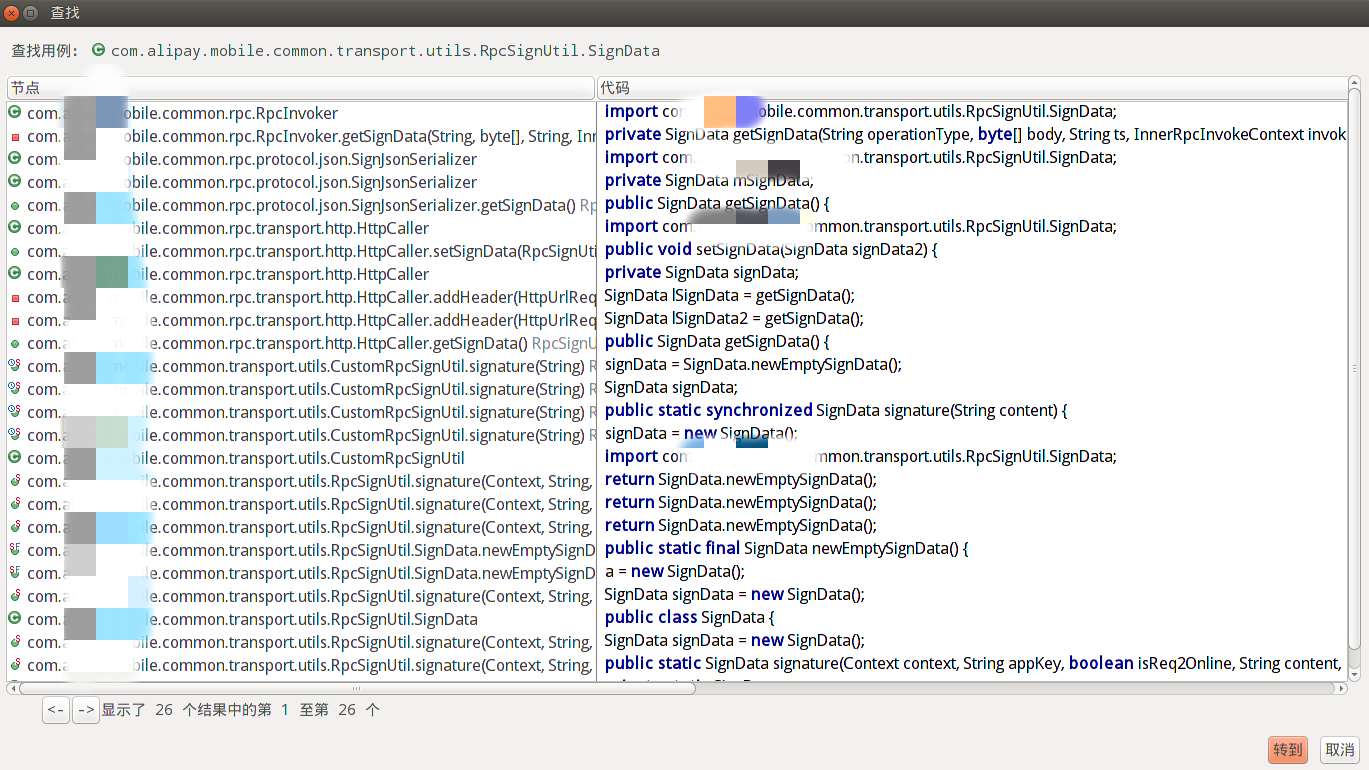Click the 转到 button

(x=1288, y=749)
